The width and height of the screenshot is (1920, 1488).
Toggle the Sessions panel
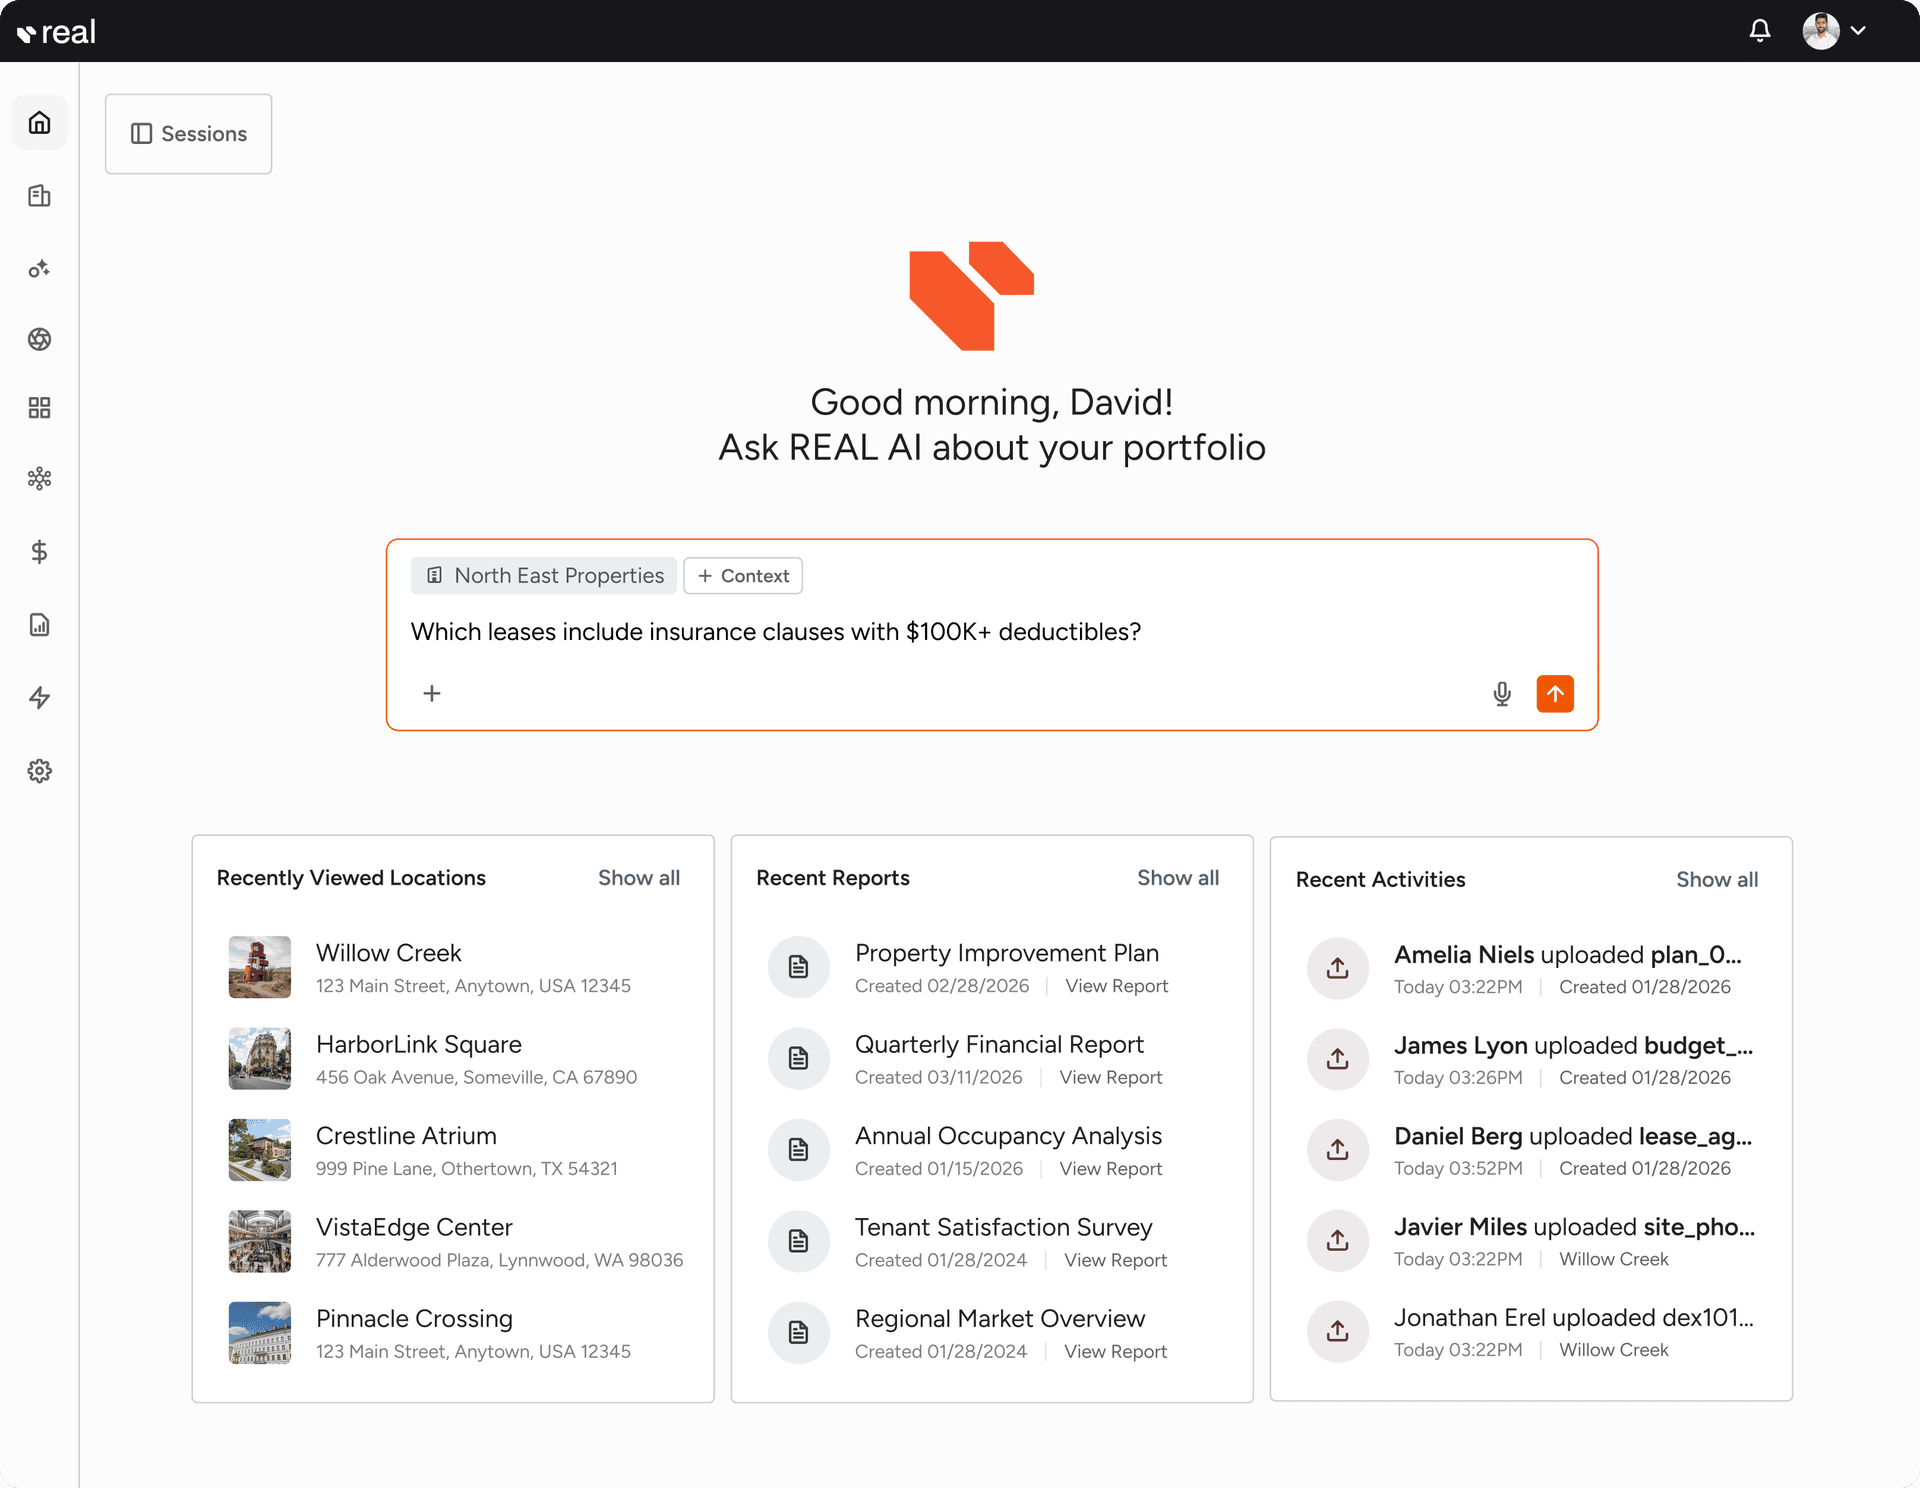[189, 134]
